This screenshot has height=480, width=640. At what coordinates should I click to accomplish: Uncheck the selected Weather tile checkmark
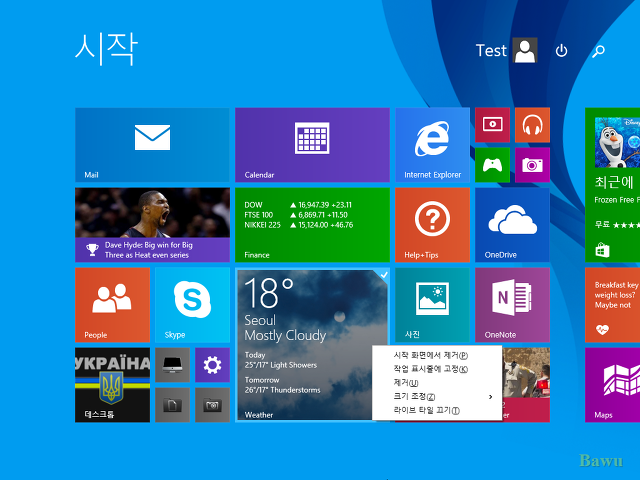[384, 275]
